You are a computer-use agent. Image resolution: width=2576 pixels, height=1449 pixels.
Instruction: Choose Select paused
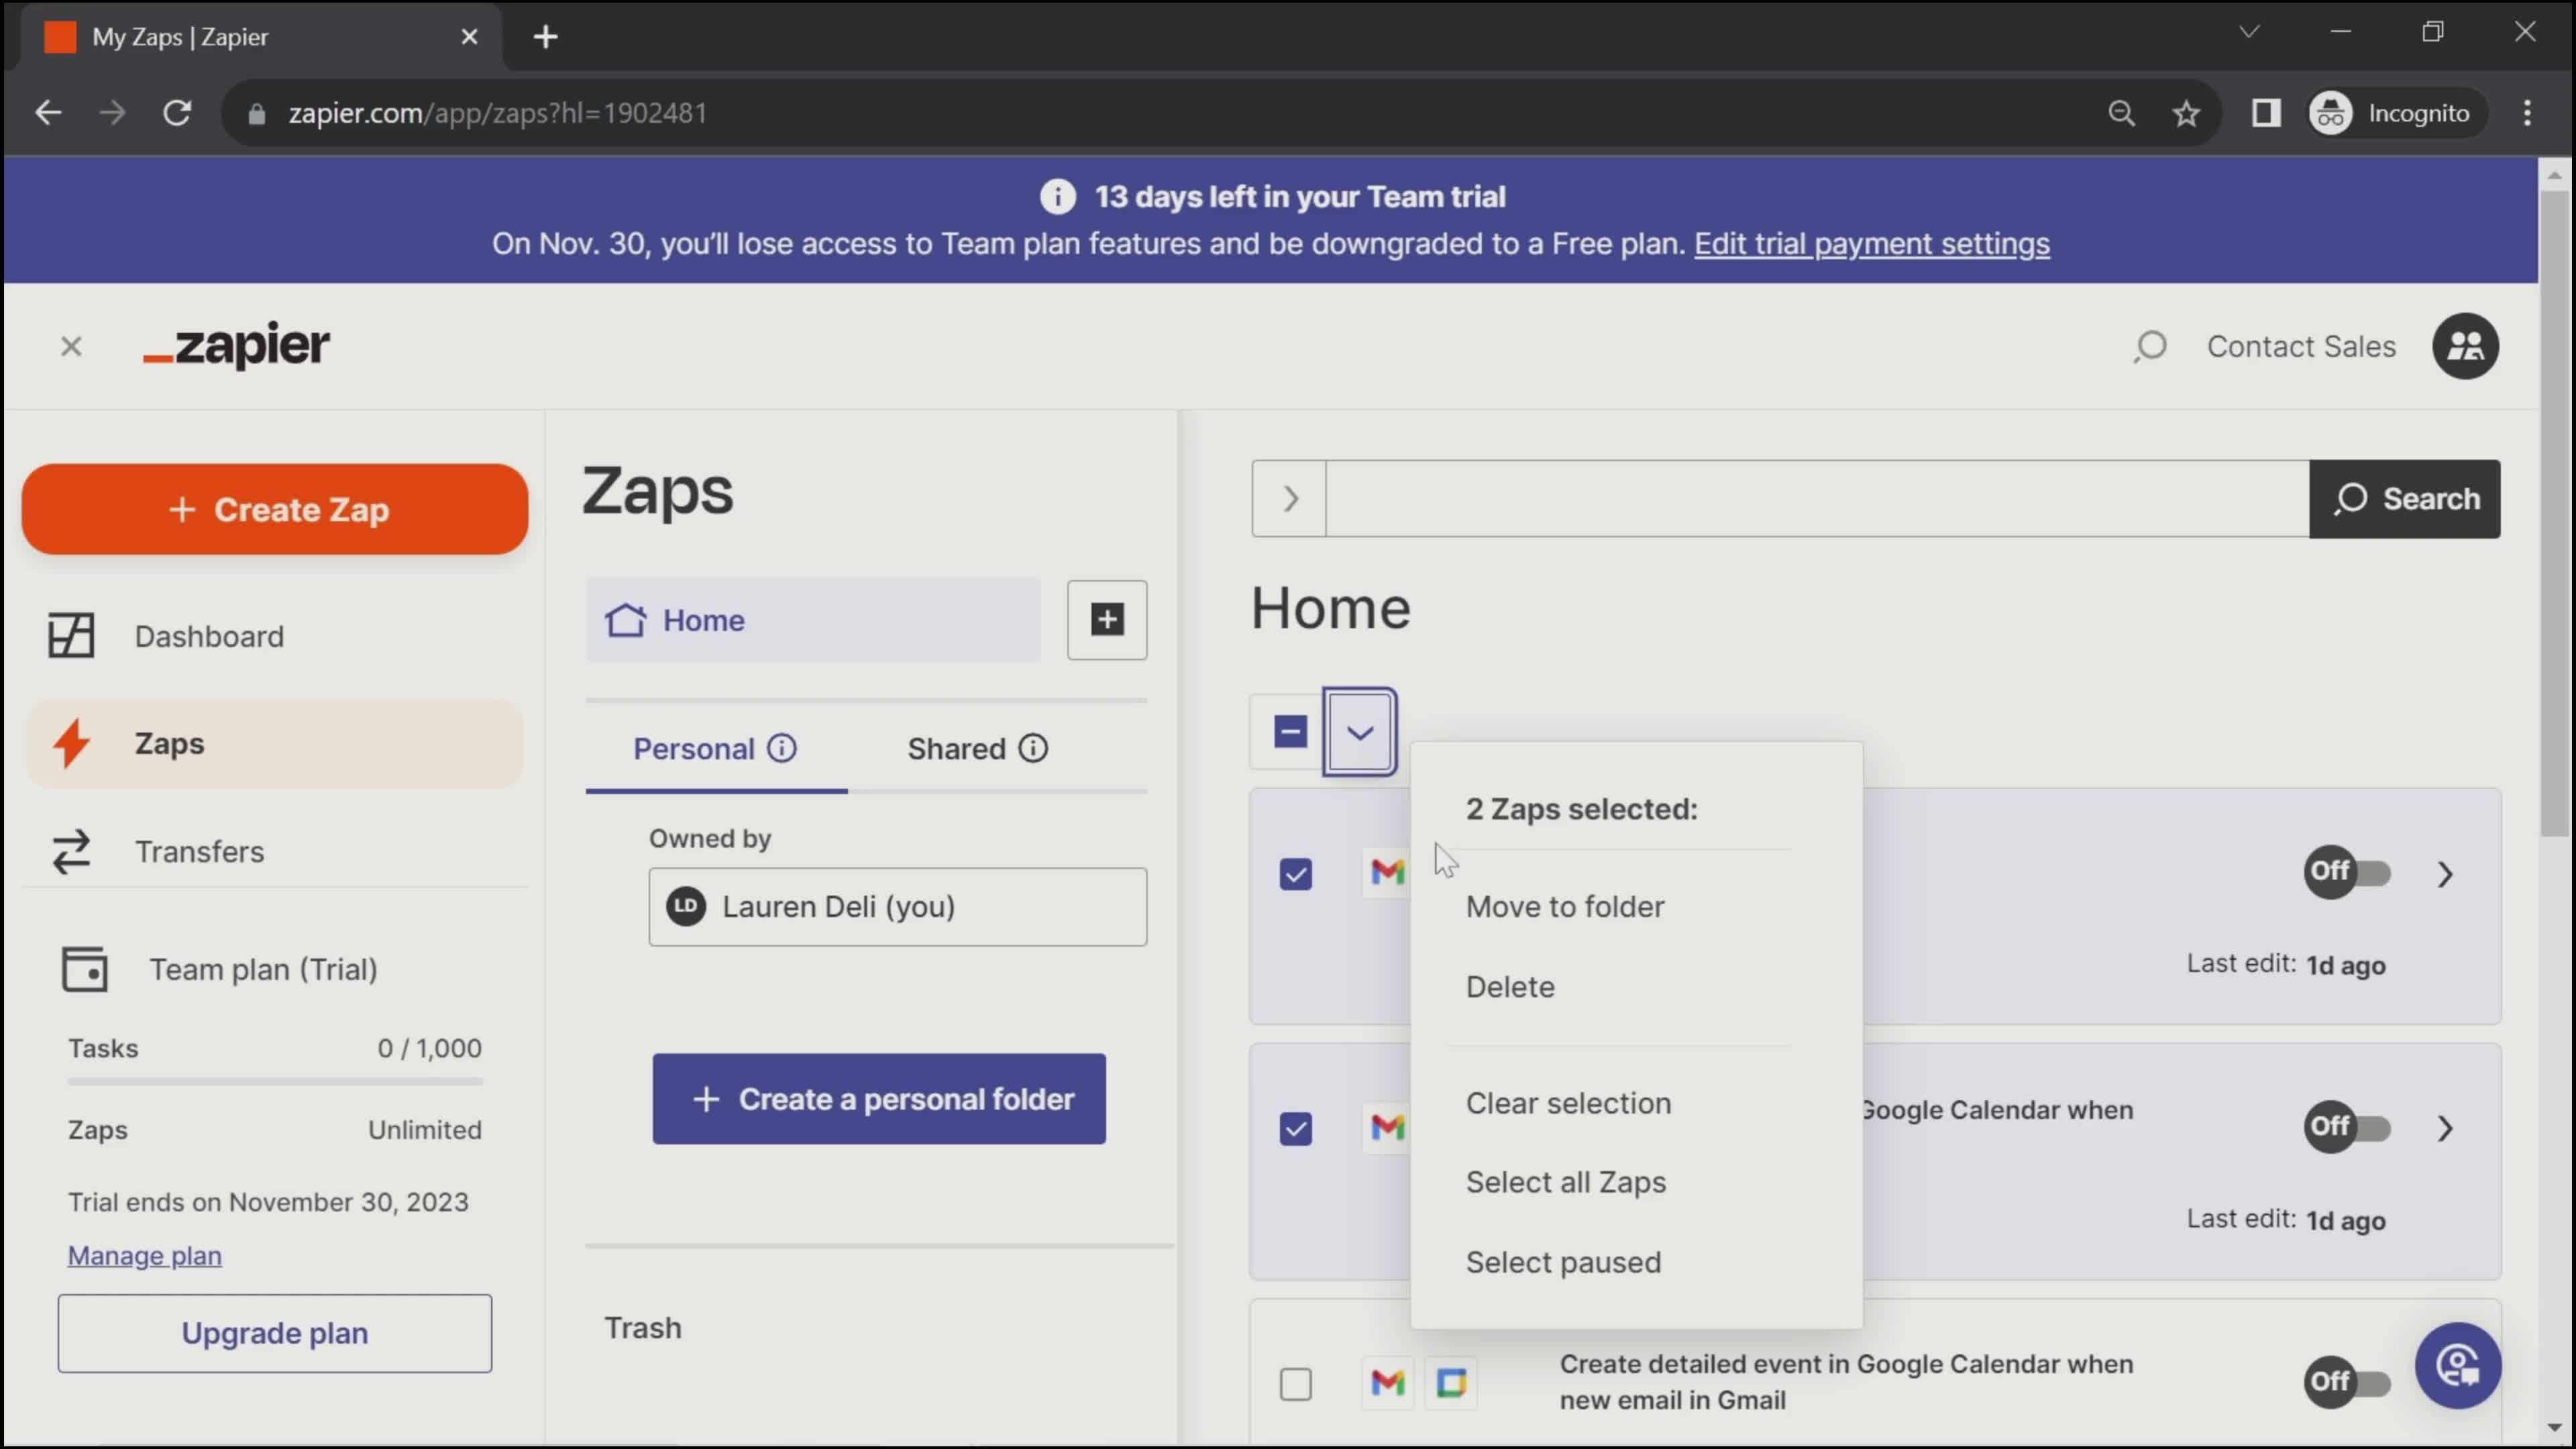pyautogui.click(x=1563, y=1263)
